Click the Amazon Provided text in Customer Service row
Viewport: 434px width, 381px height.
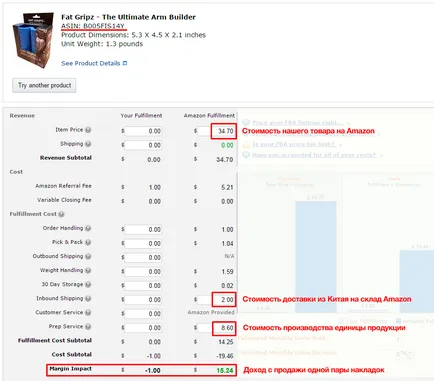211,312
